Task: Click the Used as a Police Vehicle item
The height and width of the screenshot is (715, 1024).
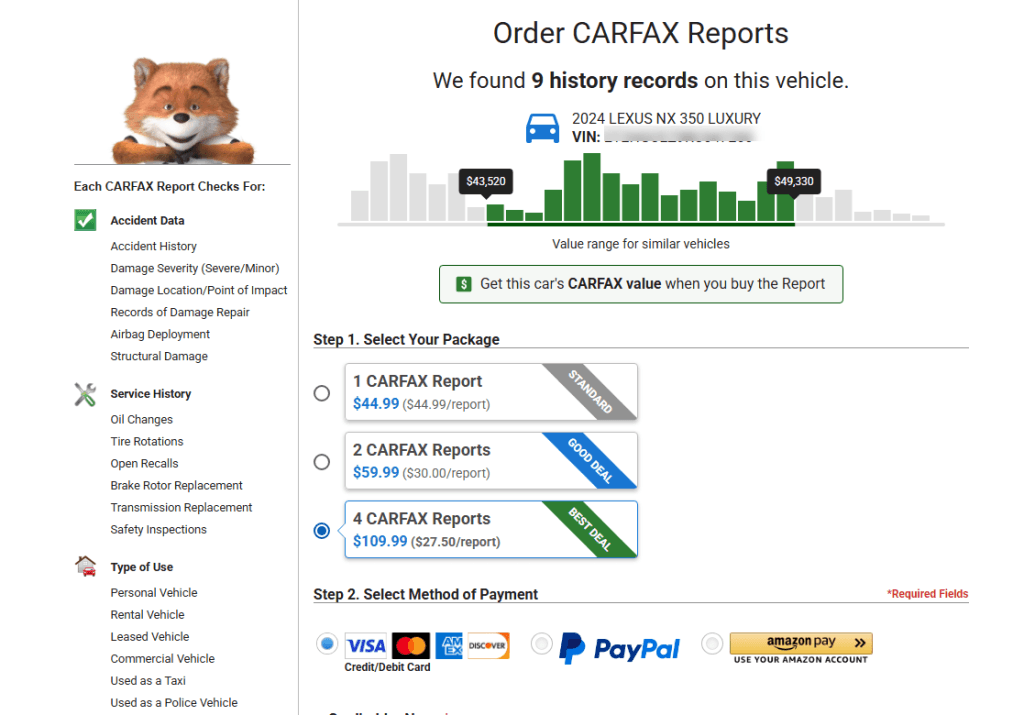Action: tap(174, 703)
